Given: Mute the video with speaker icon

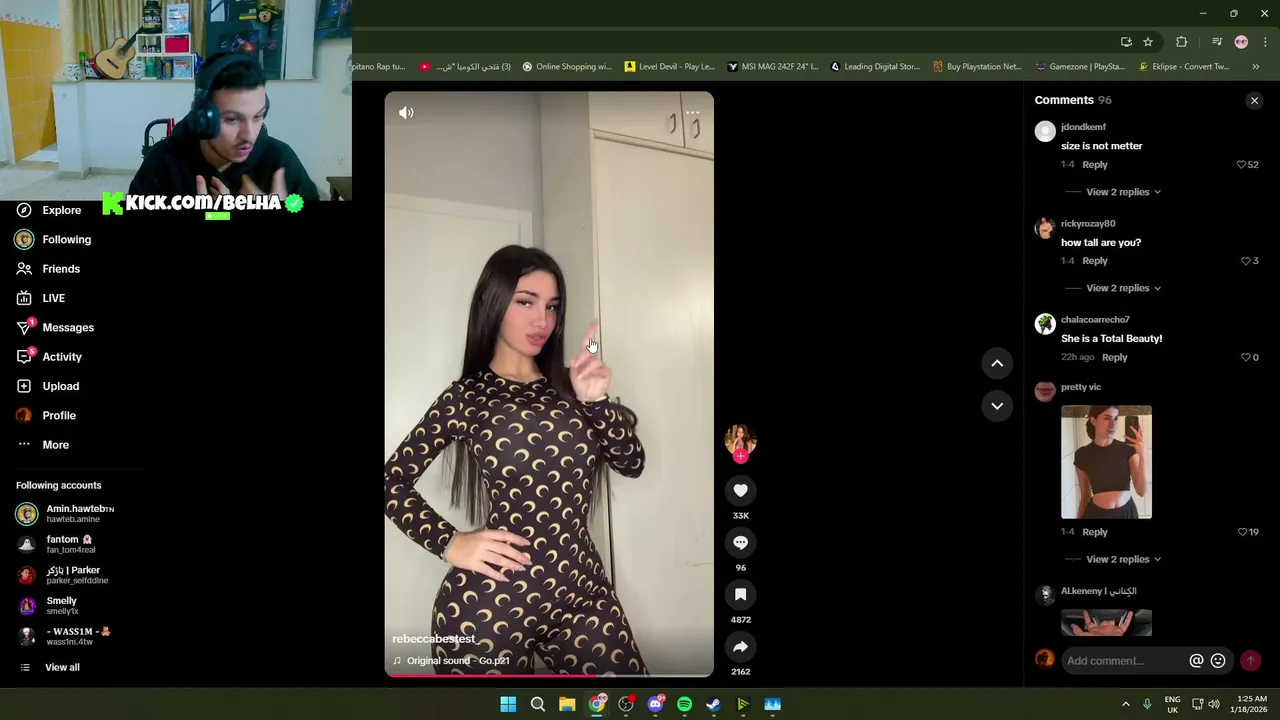Looking at the screenshot, I should pyautogui.click(x=406, y=113).
